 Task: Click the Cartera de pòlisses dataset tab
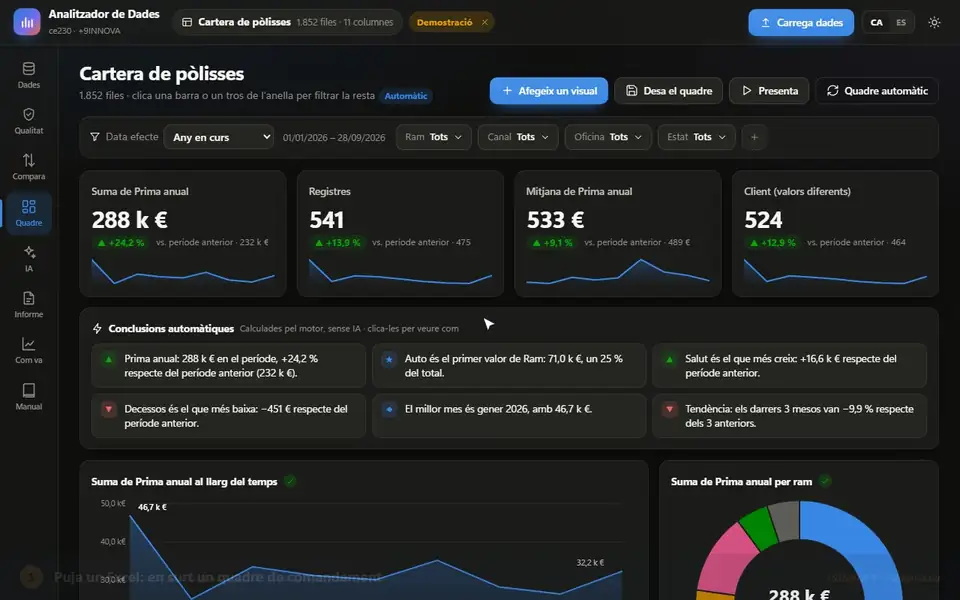click(287, 22)
